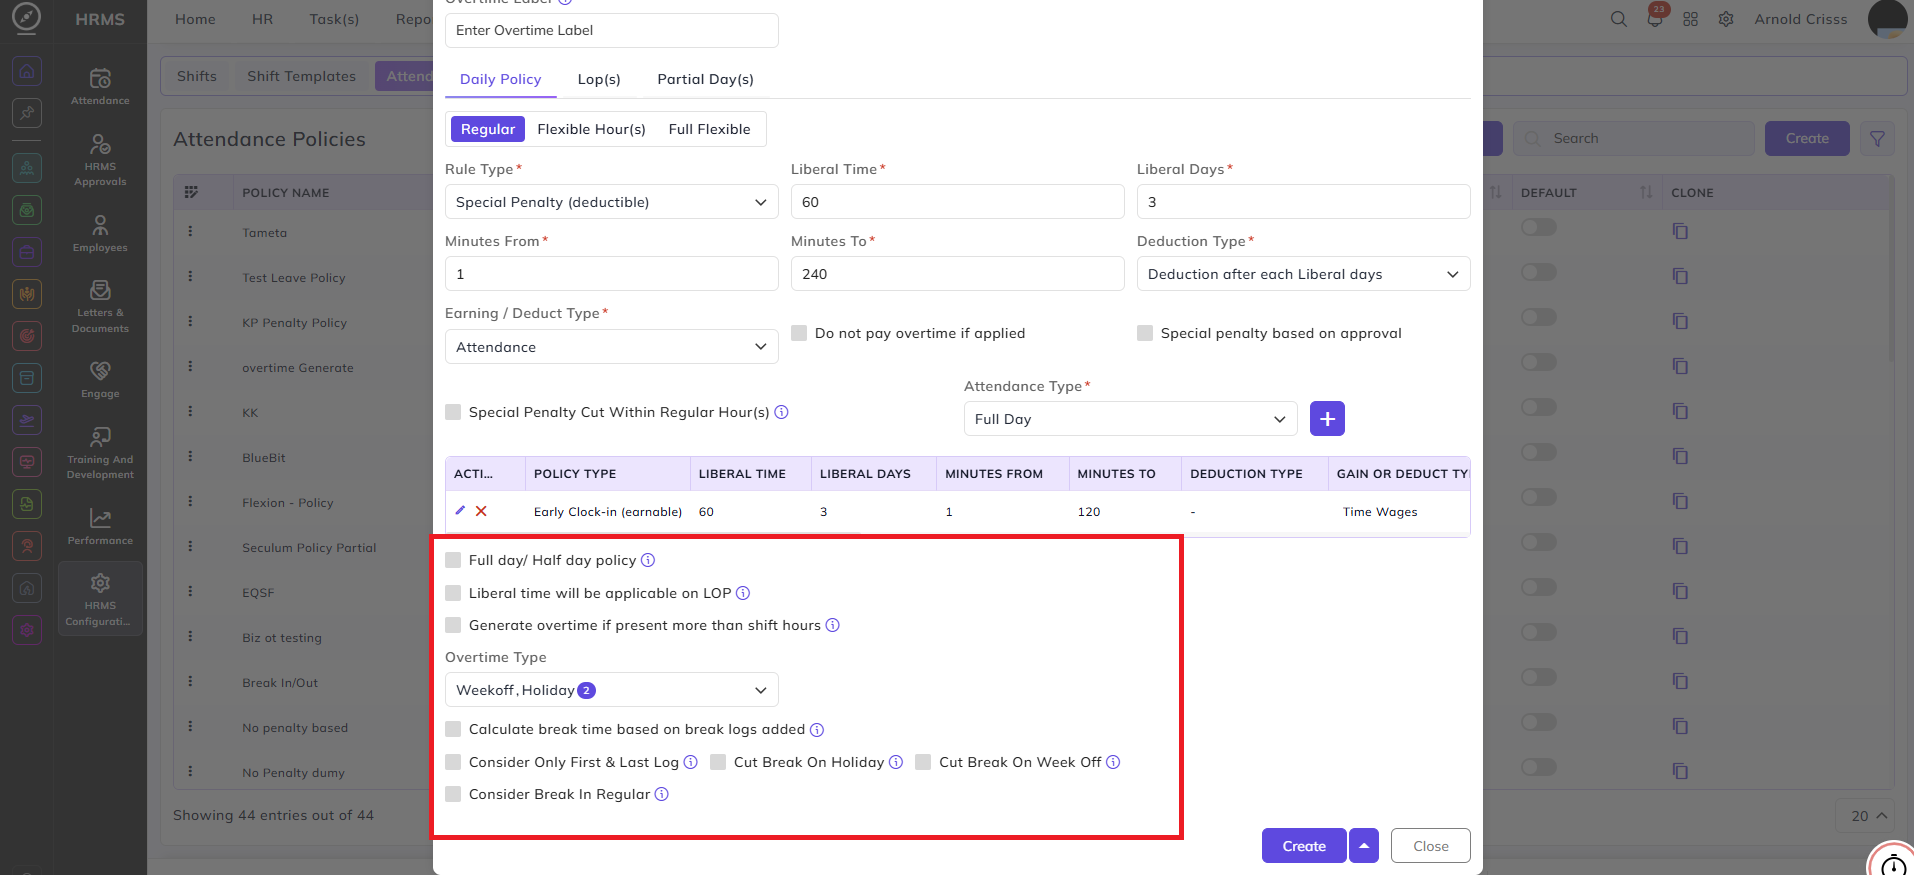Show info for Cut Break On Holiday

(896, 762)
